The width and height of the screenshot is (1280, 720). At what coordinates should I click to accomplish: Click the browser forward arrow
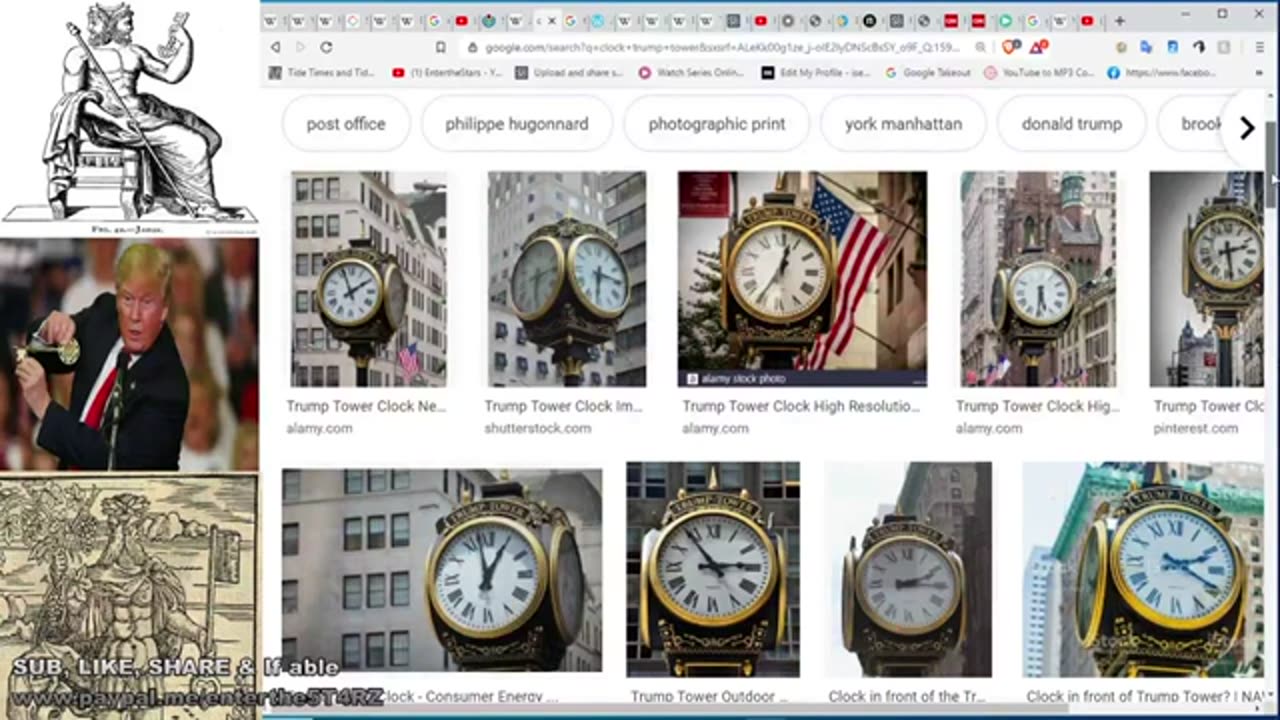click(300, 47)
